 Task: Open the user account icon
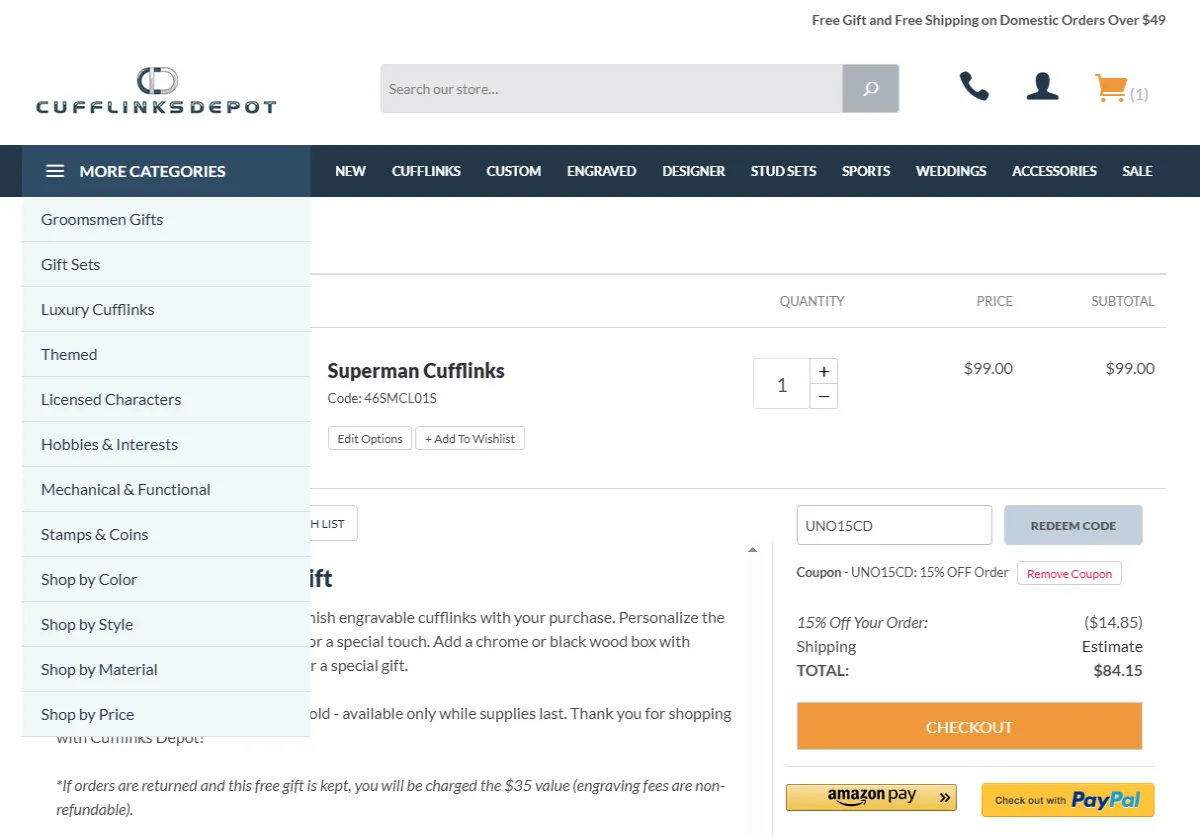tap(1042, 87)
